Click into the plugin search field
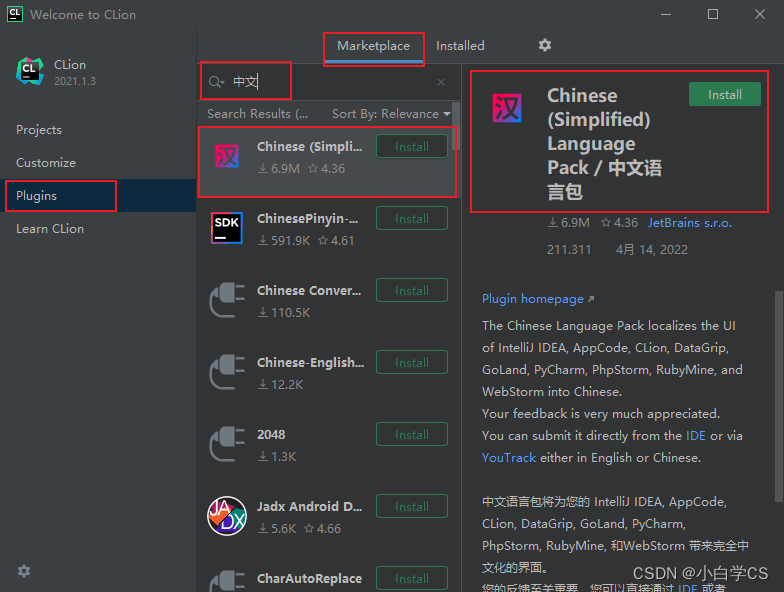784x592 pixels. pos(330,82)
